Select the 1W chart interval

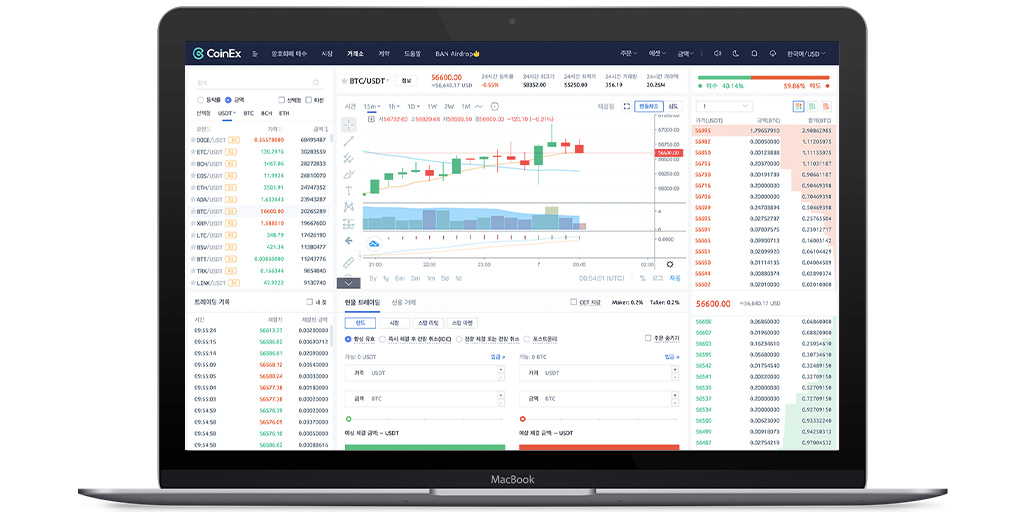tap(432, 106)
